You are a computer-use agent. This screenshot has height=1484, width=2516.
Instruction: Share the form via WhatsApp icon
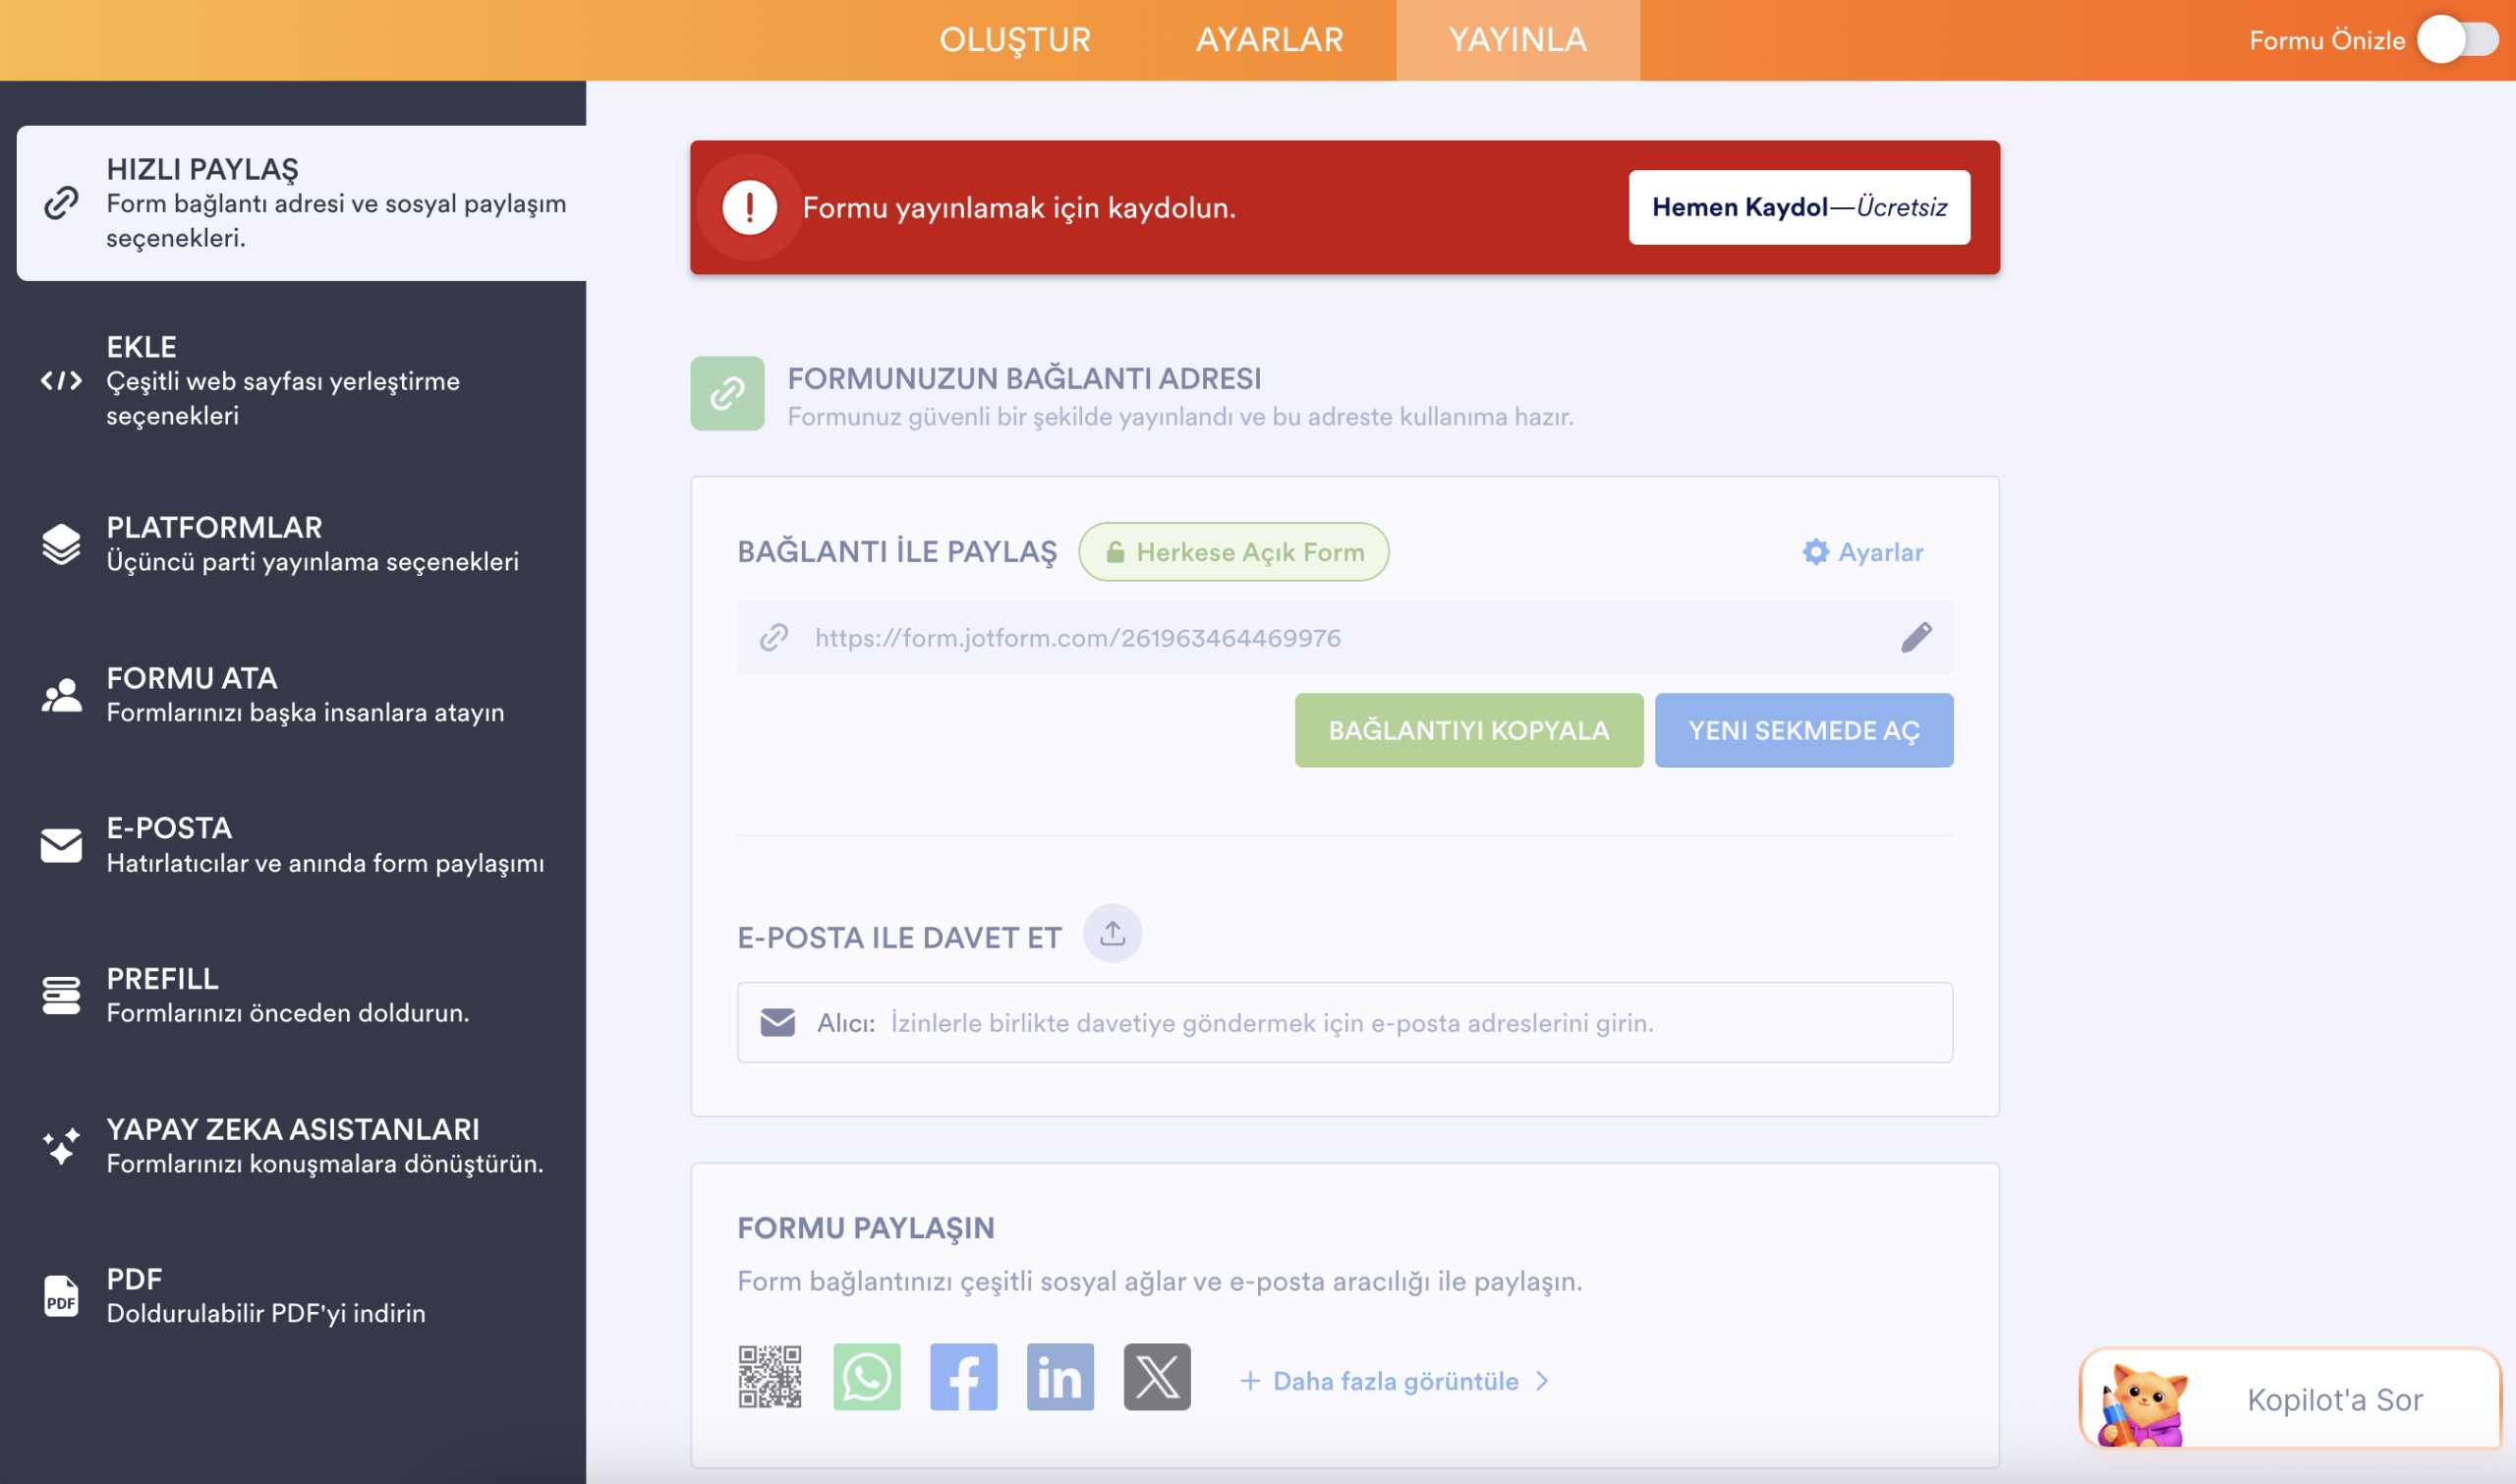pos(866,1376)
